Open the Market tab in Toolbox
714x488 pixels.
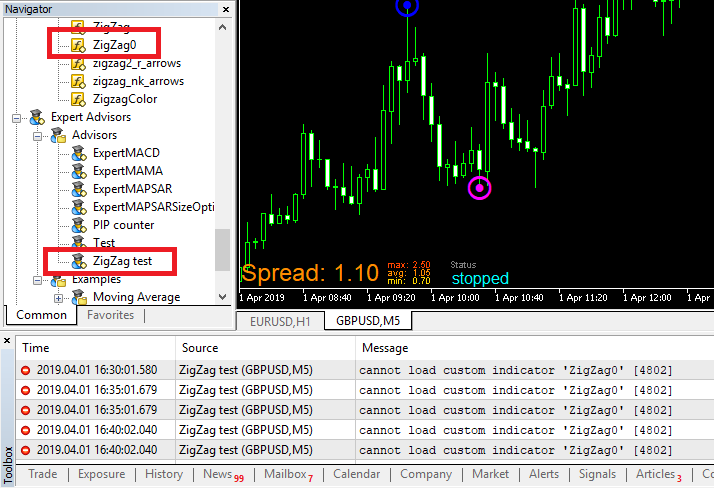490,474
